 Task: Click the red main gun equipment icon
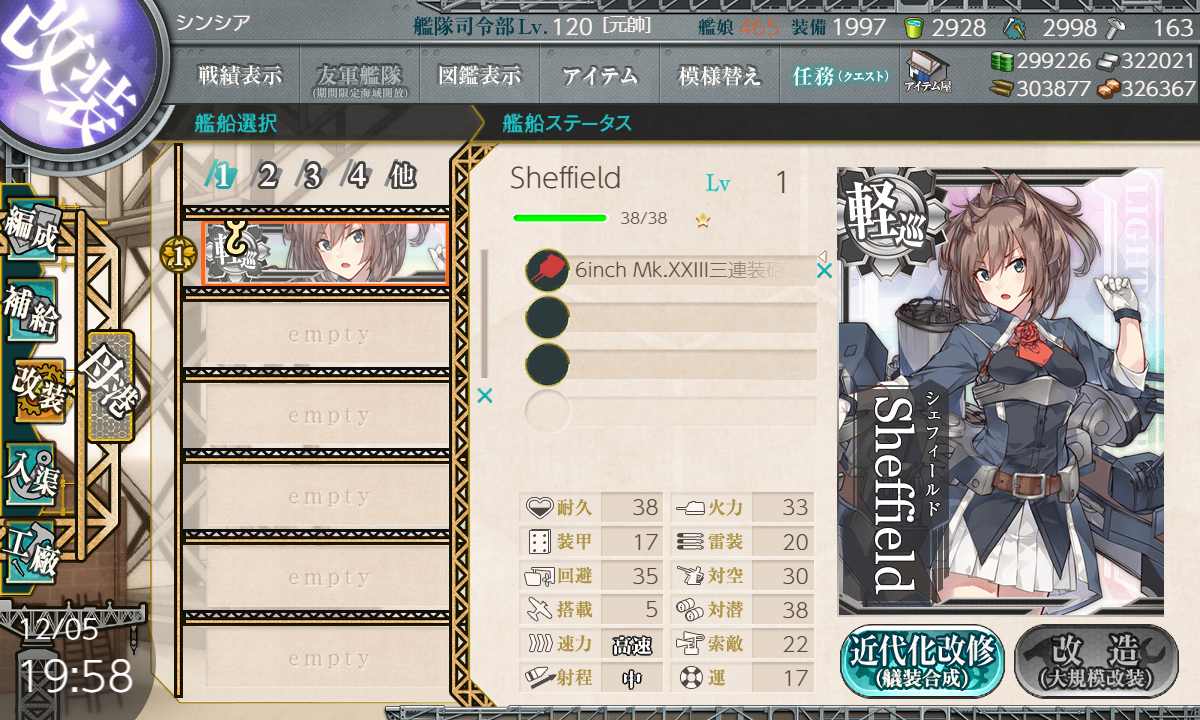click(547, 270)
